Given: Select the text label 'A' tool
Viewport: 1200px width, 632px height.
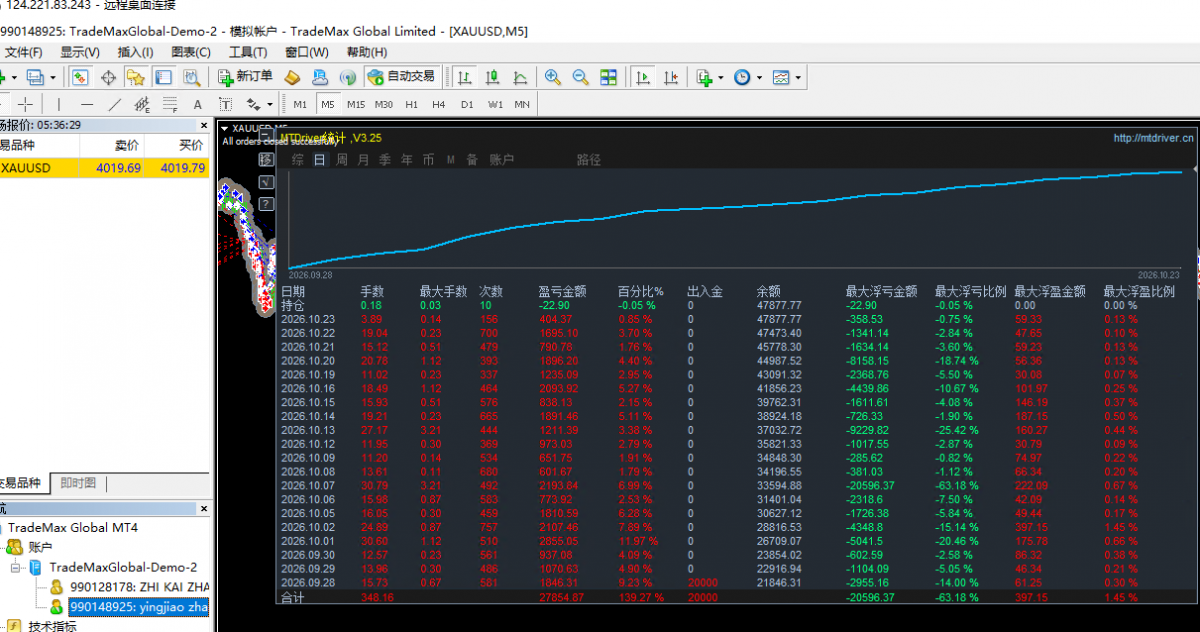Looking at the screenshot, I should point(197,104).
